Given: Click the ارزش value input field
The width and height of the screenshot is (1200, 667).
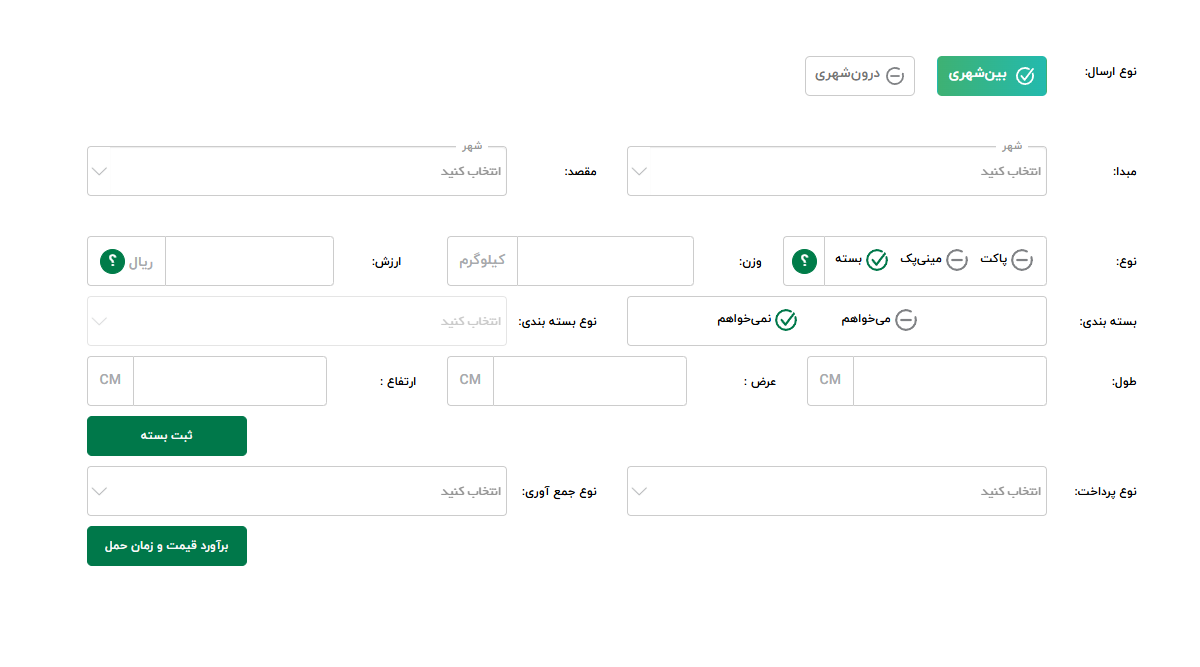Looking at the screenshot, I should [248, 261].
